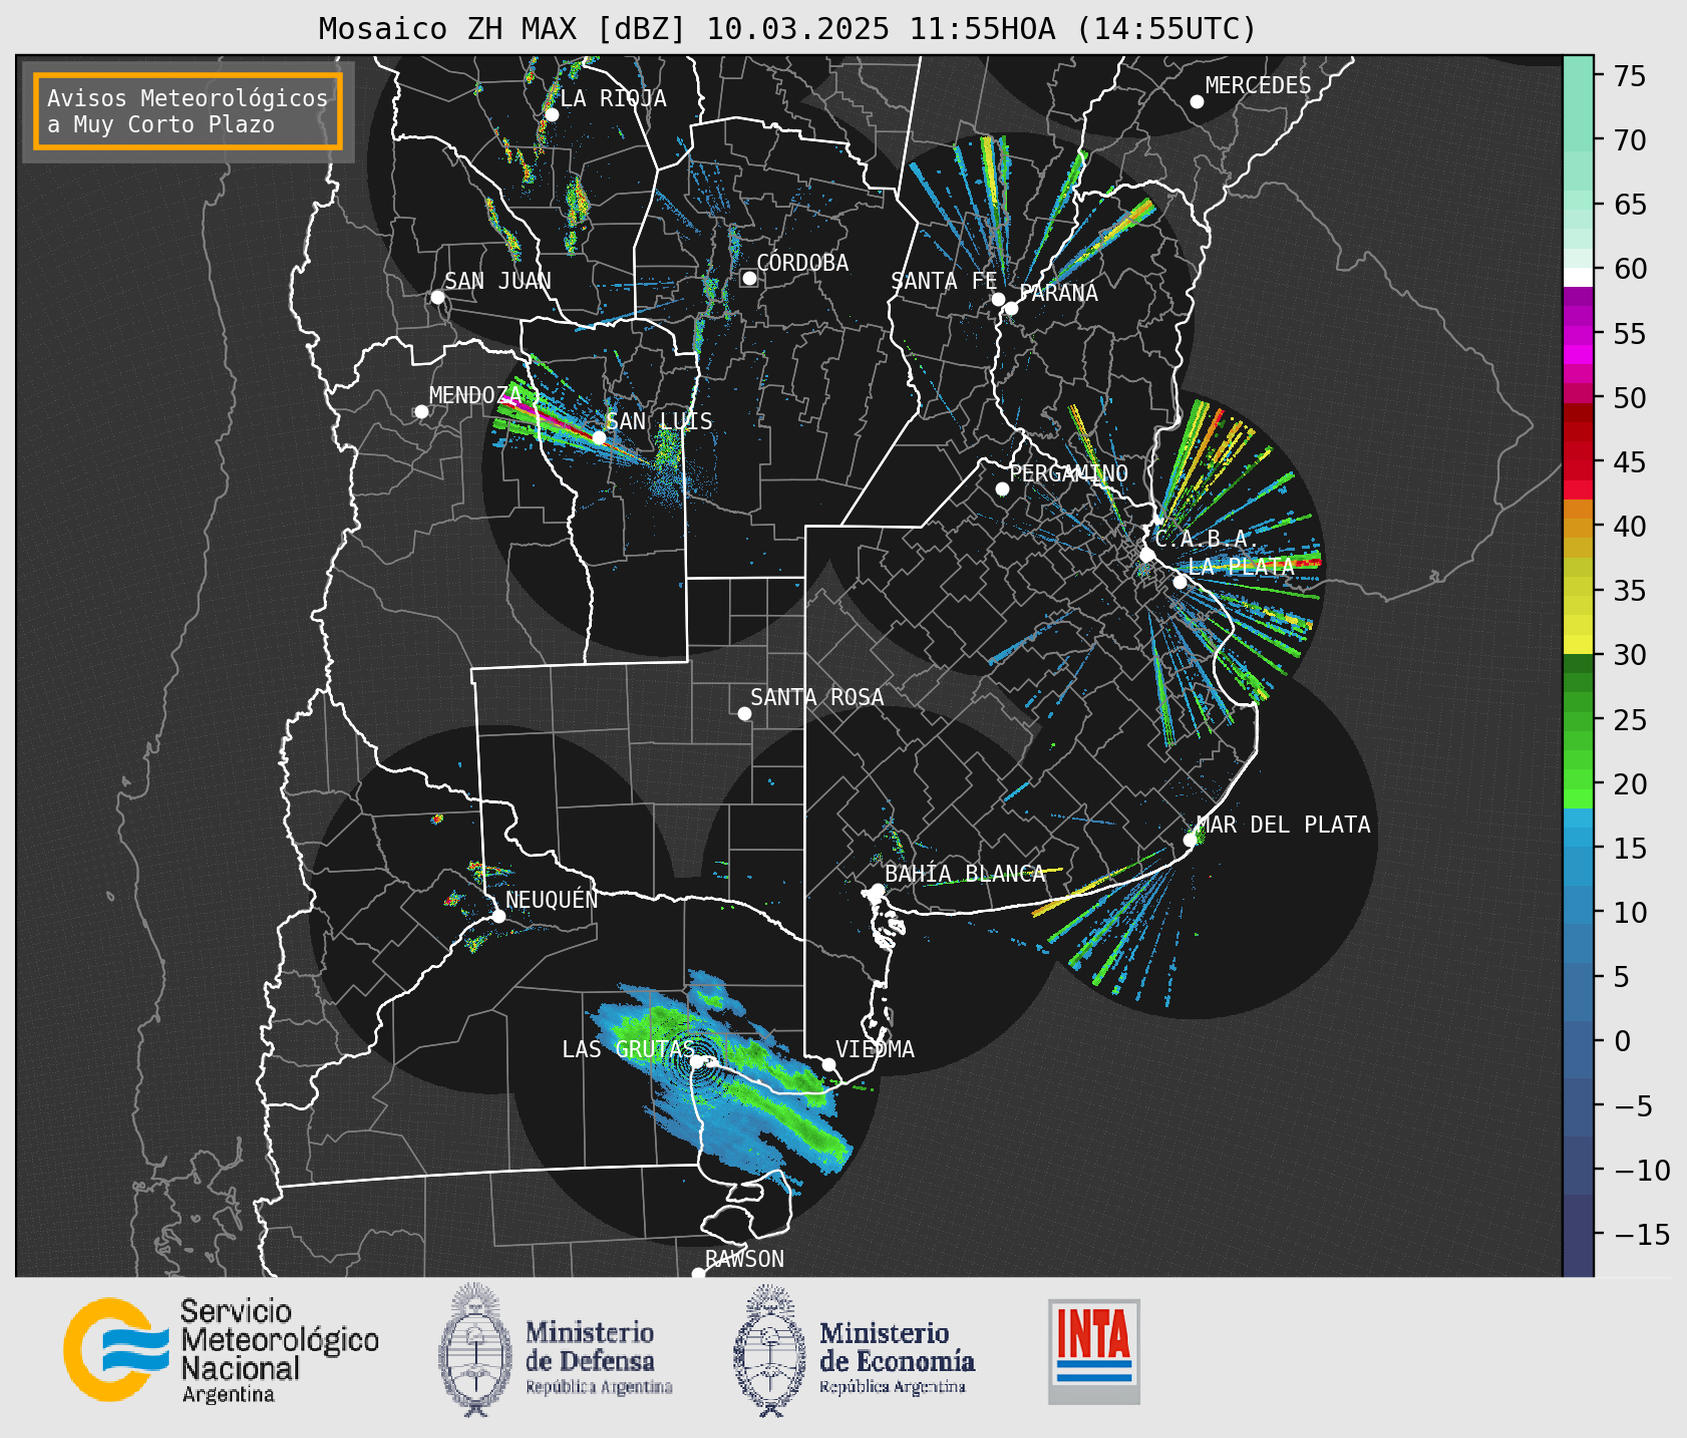Click the Avisos Meteorológicos a Muy Corto Plazo box
The image size is (1687, 1438).
pyautogui.click(x=188, y=111)
